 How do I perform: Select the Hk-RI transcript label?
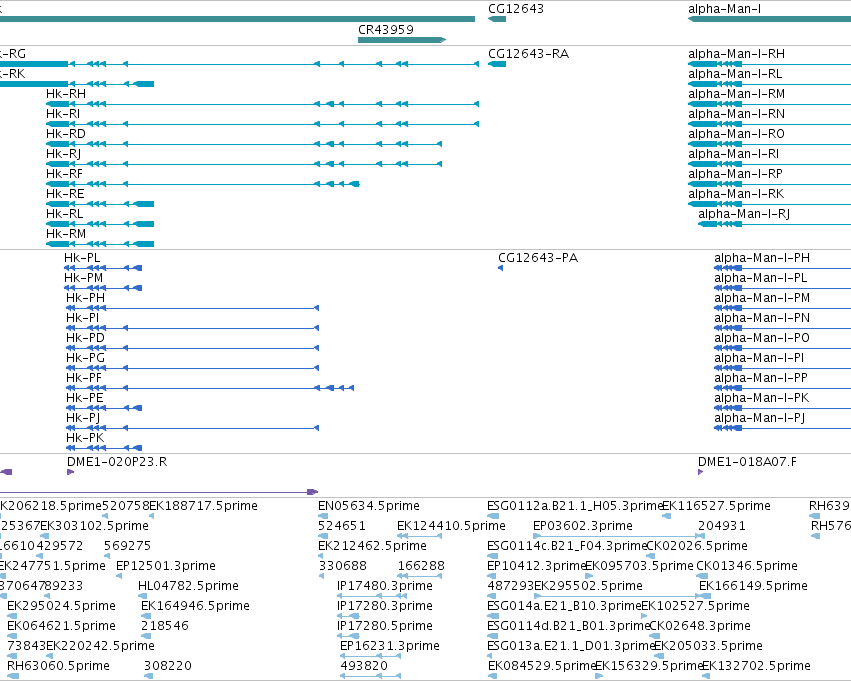(63, 114)
